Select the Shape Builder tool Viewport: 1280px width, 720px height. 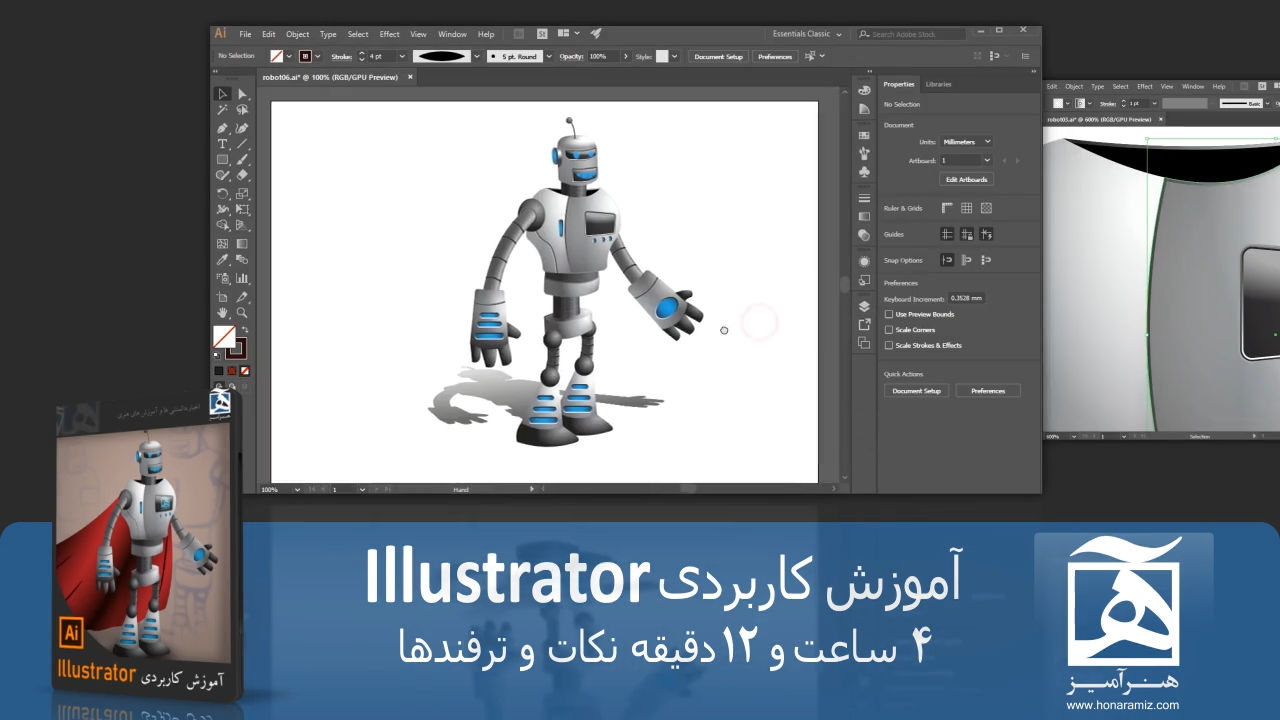click(x=222, y=226)
